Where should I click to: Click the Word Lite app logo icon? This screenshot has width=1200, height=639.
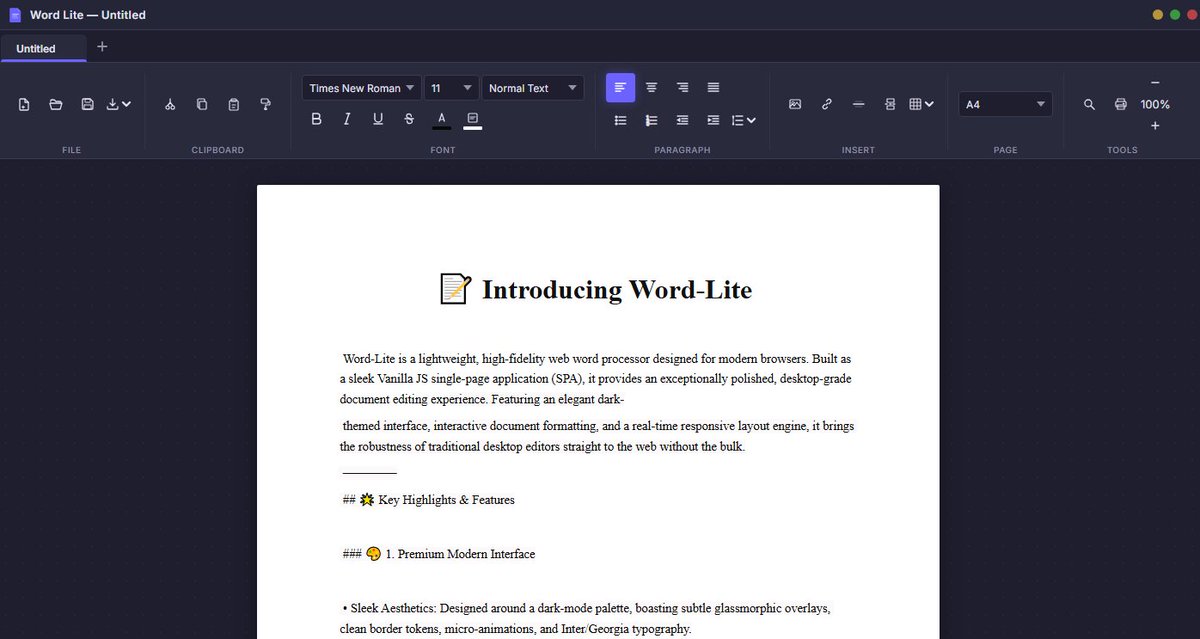coord(15,15)
